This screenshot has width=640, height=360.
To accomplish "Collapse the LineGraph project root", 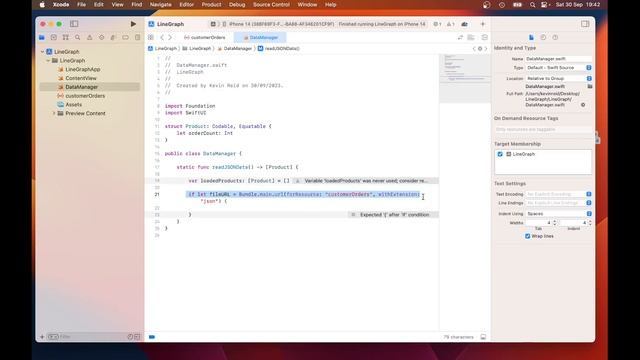I will pyautogui.click(x=42, y=52).
